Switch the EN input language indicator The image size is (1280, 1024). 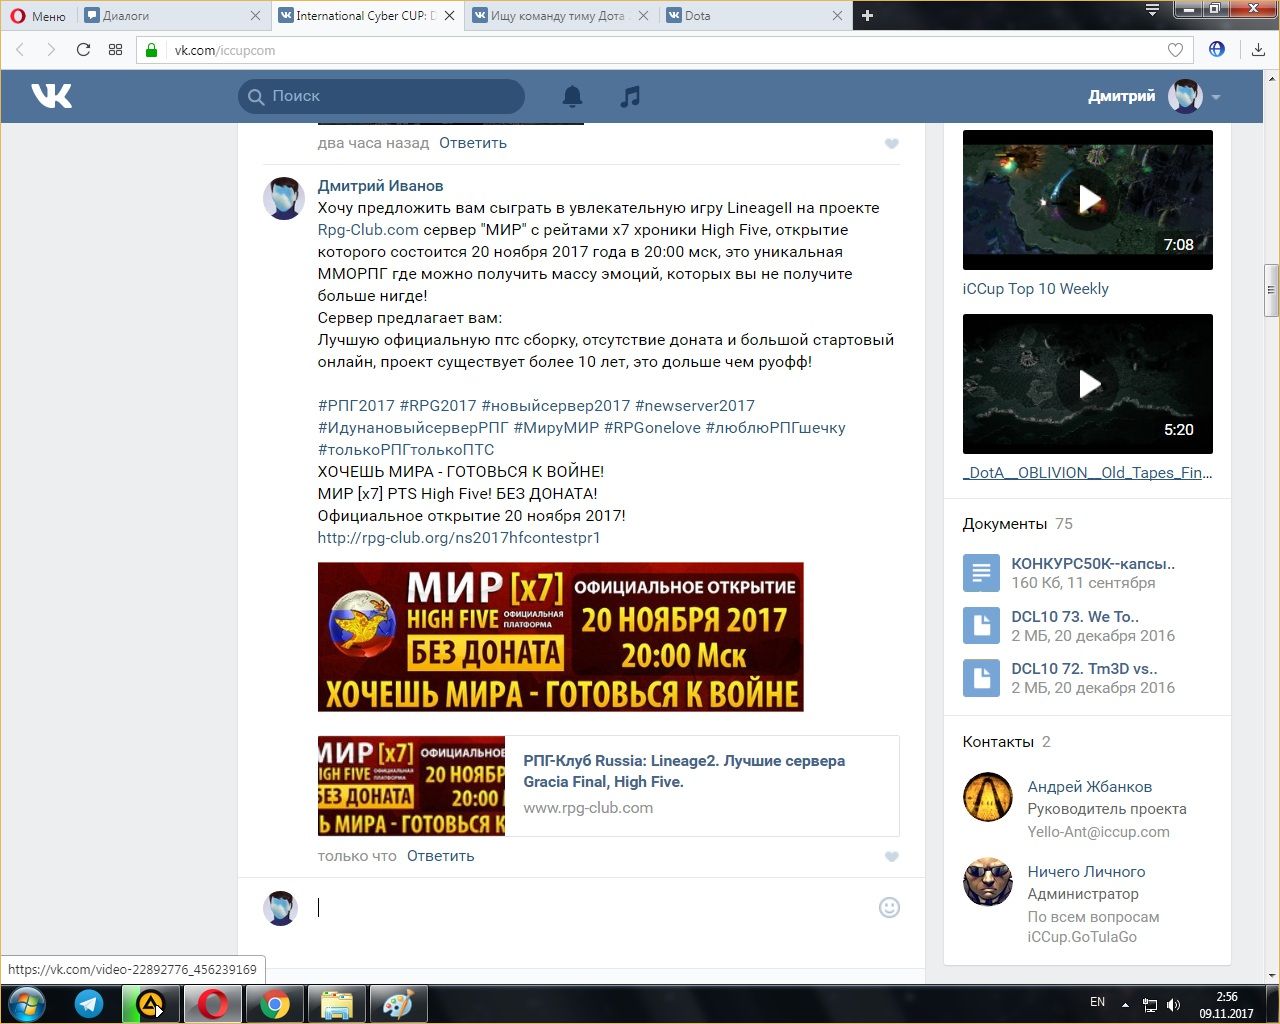coord(1097,1002)
